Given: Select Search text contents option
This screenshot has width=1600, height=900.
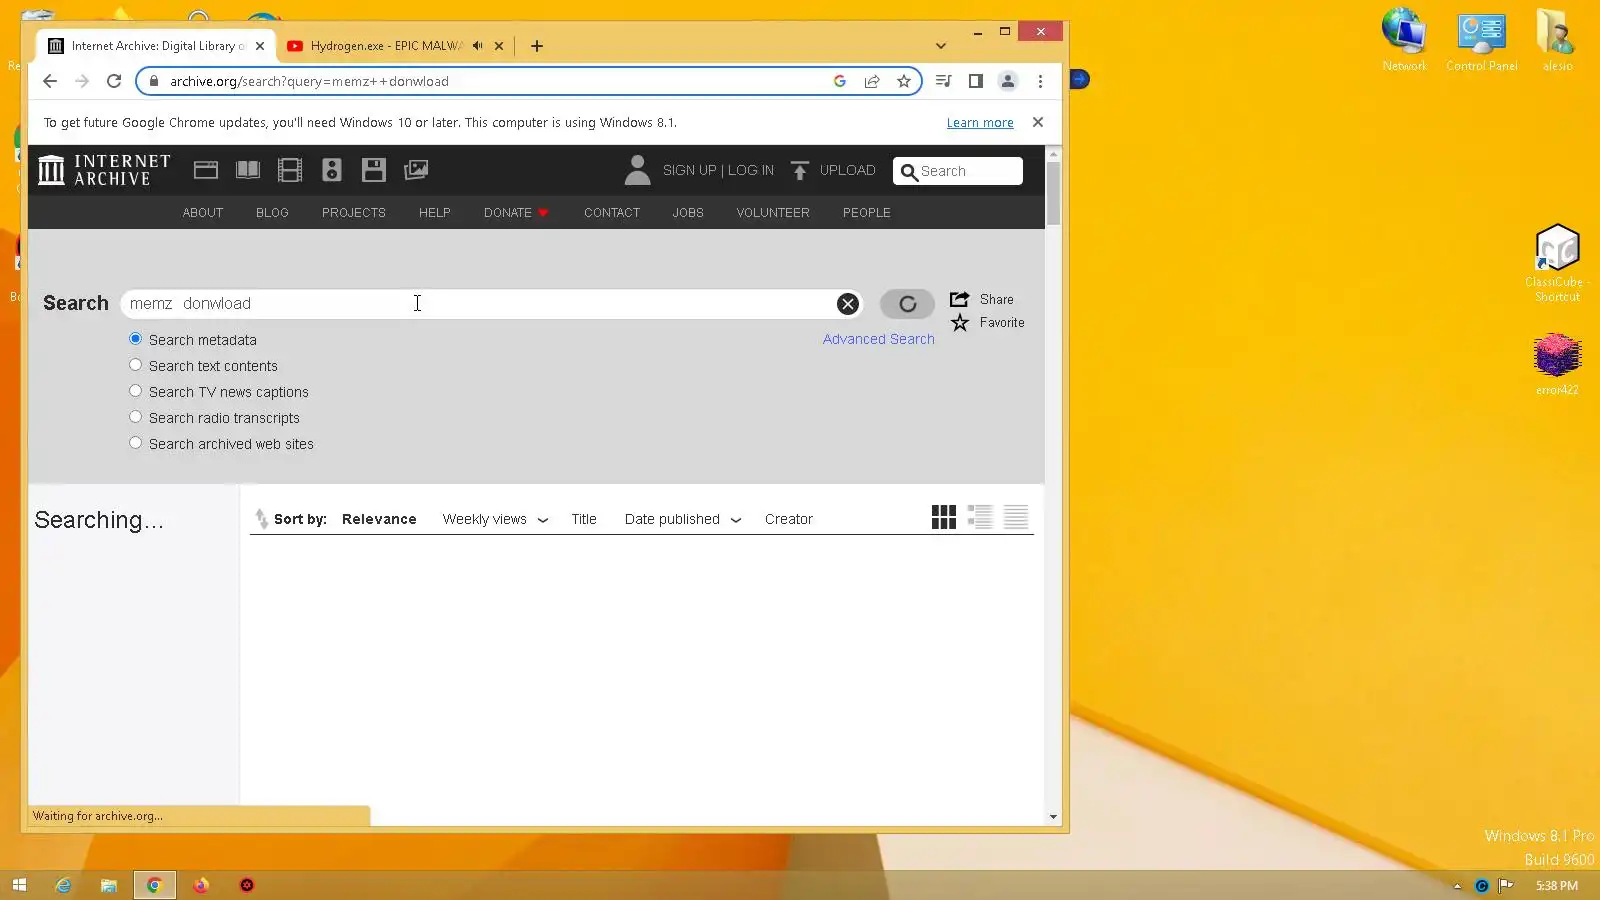Looking at the screenshot, I should 135,365.
